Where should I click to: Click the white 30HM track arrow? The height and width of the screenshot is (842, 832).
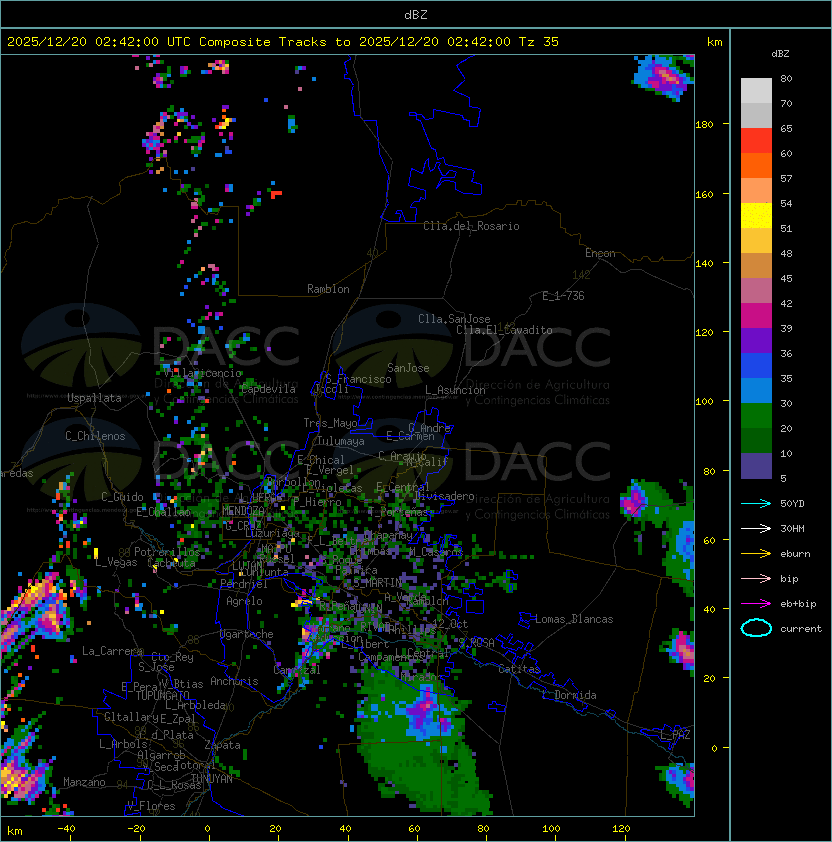point(756,529)
